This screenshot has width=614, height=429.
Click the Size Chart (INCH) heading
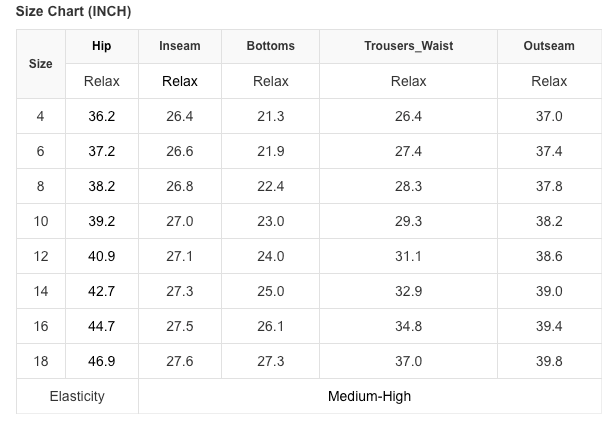point(73,11)
